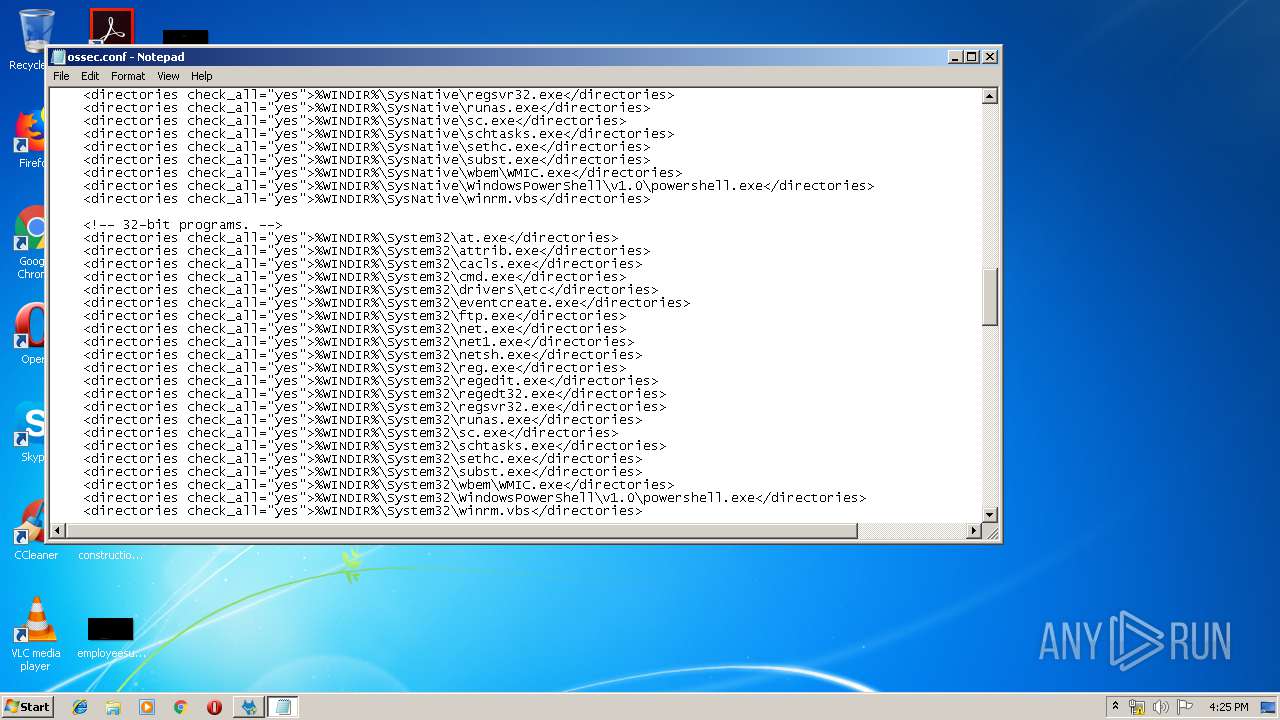Show hidden tray icons
1280x720 pixels.
tap(1115, 706)
